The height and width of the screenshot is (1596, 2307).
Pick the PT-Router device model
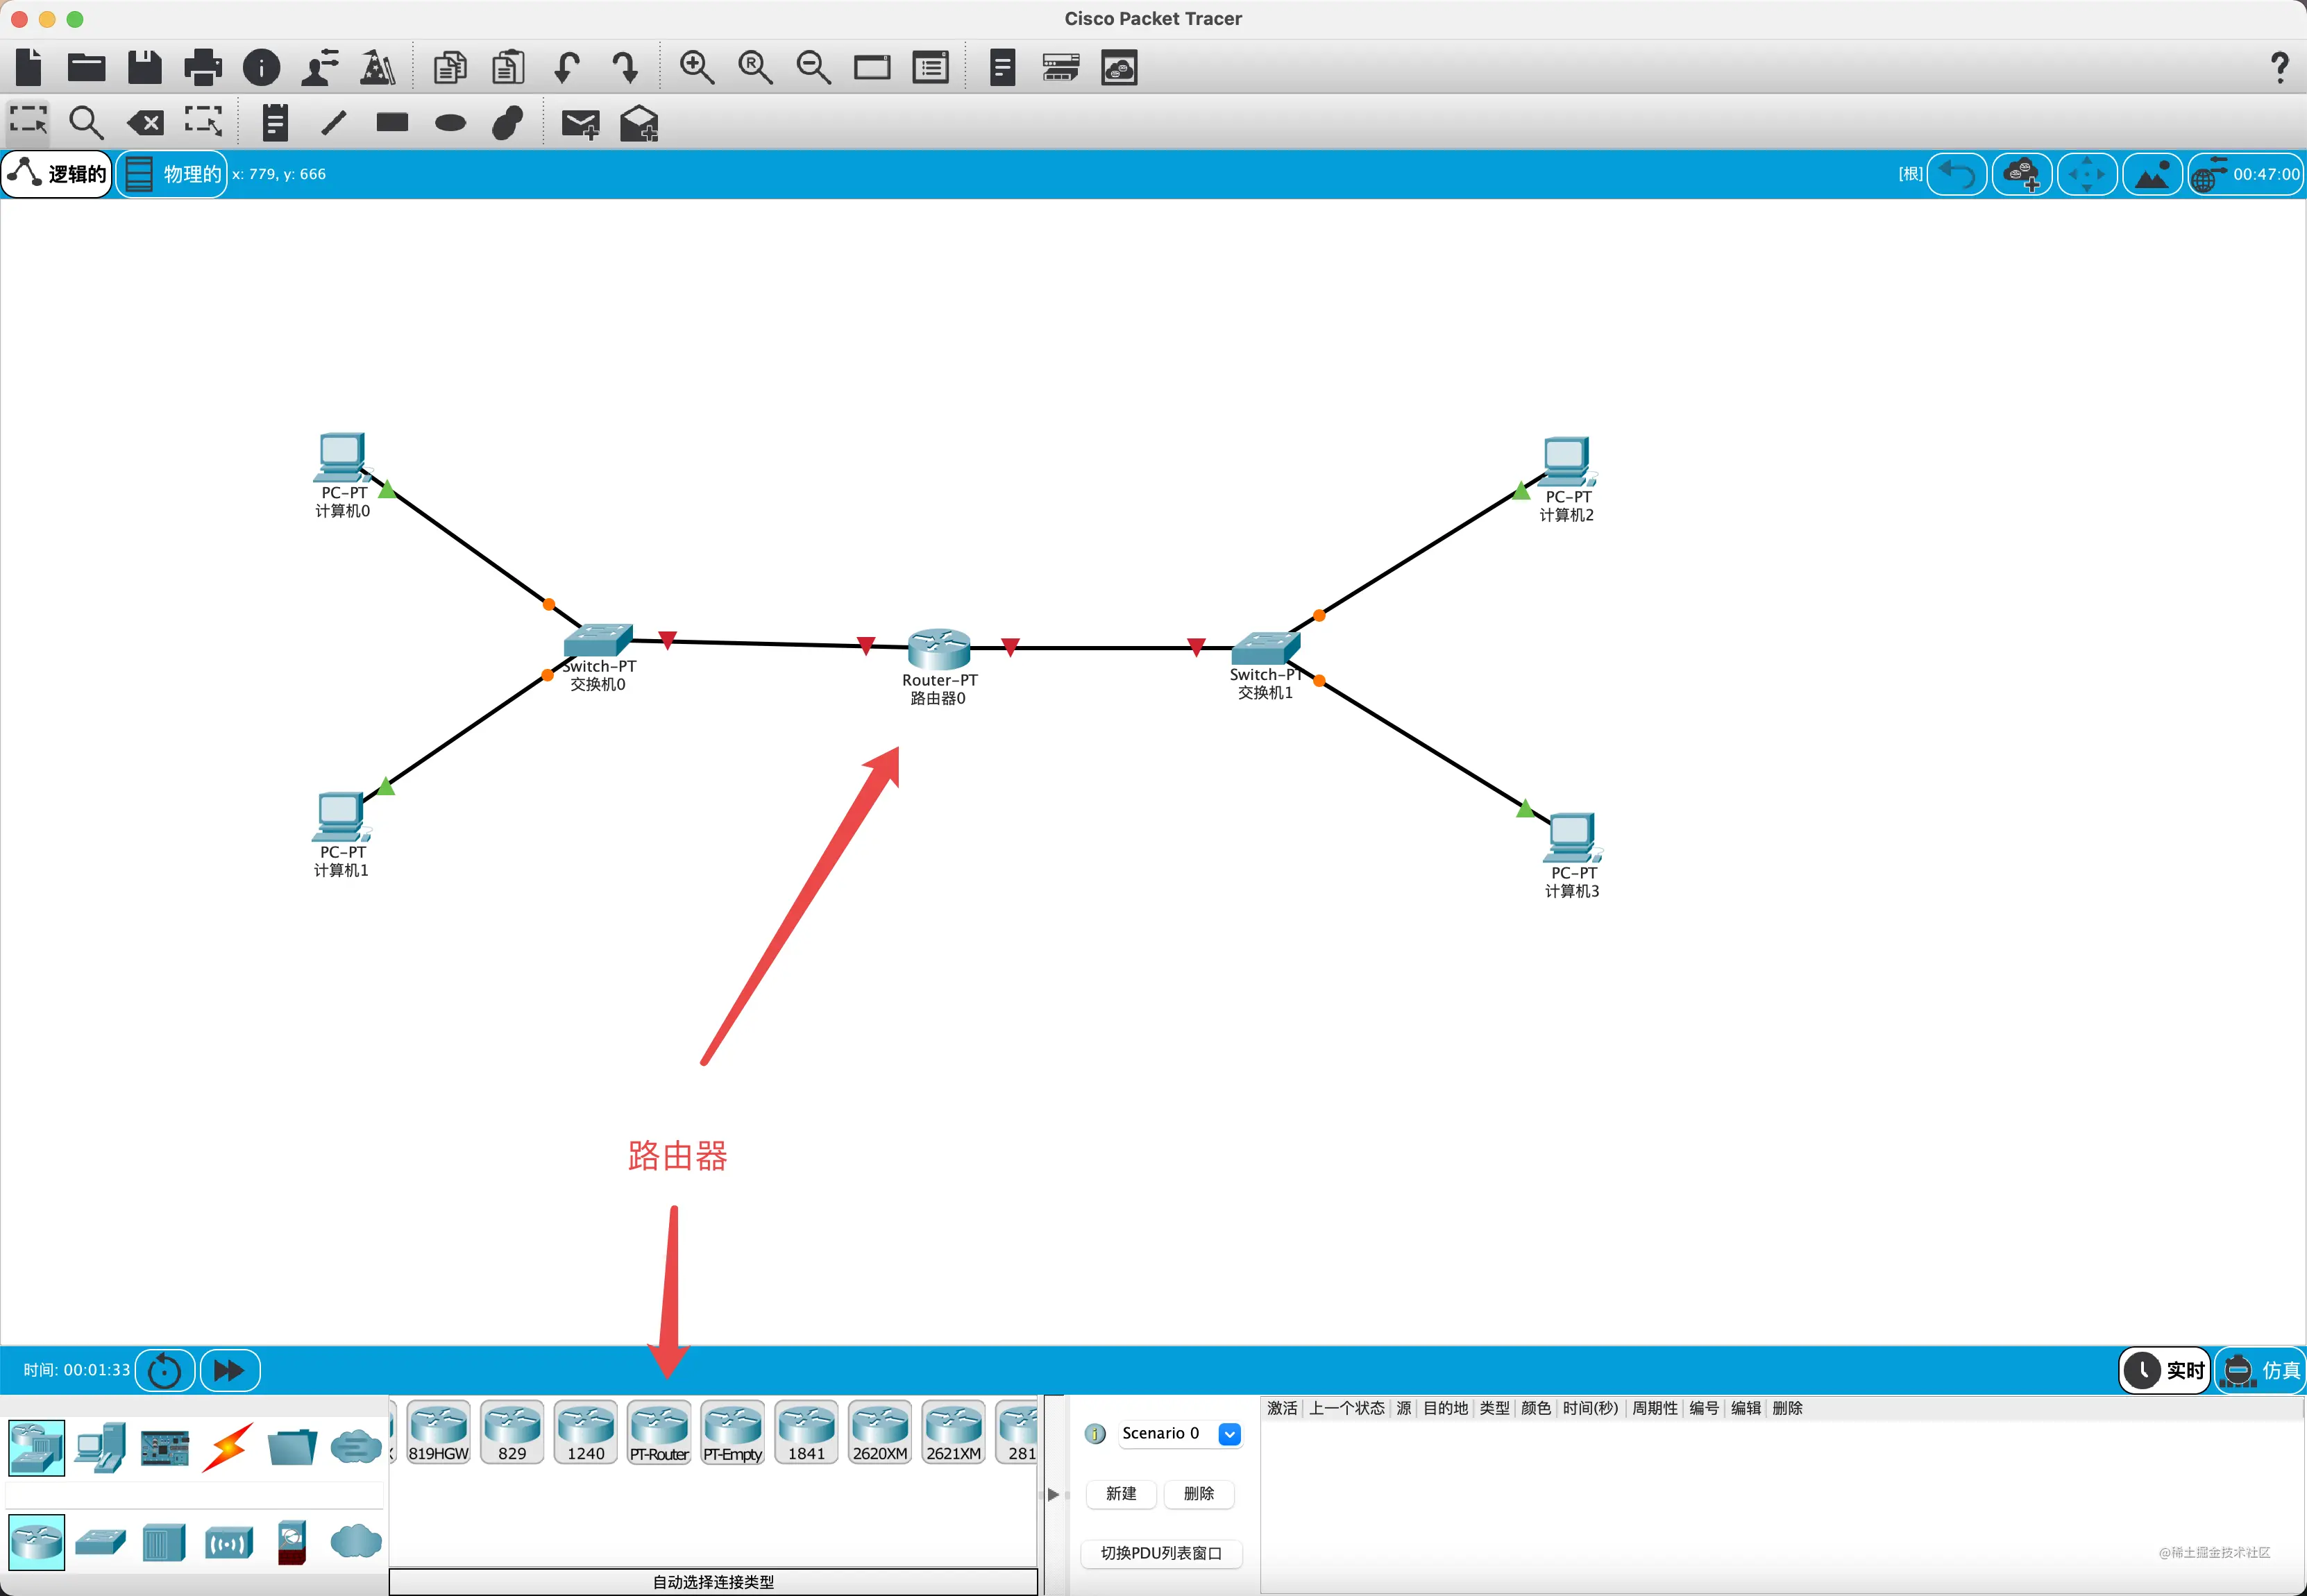tap(659, 1432)
